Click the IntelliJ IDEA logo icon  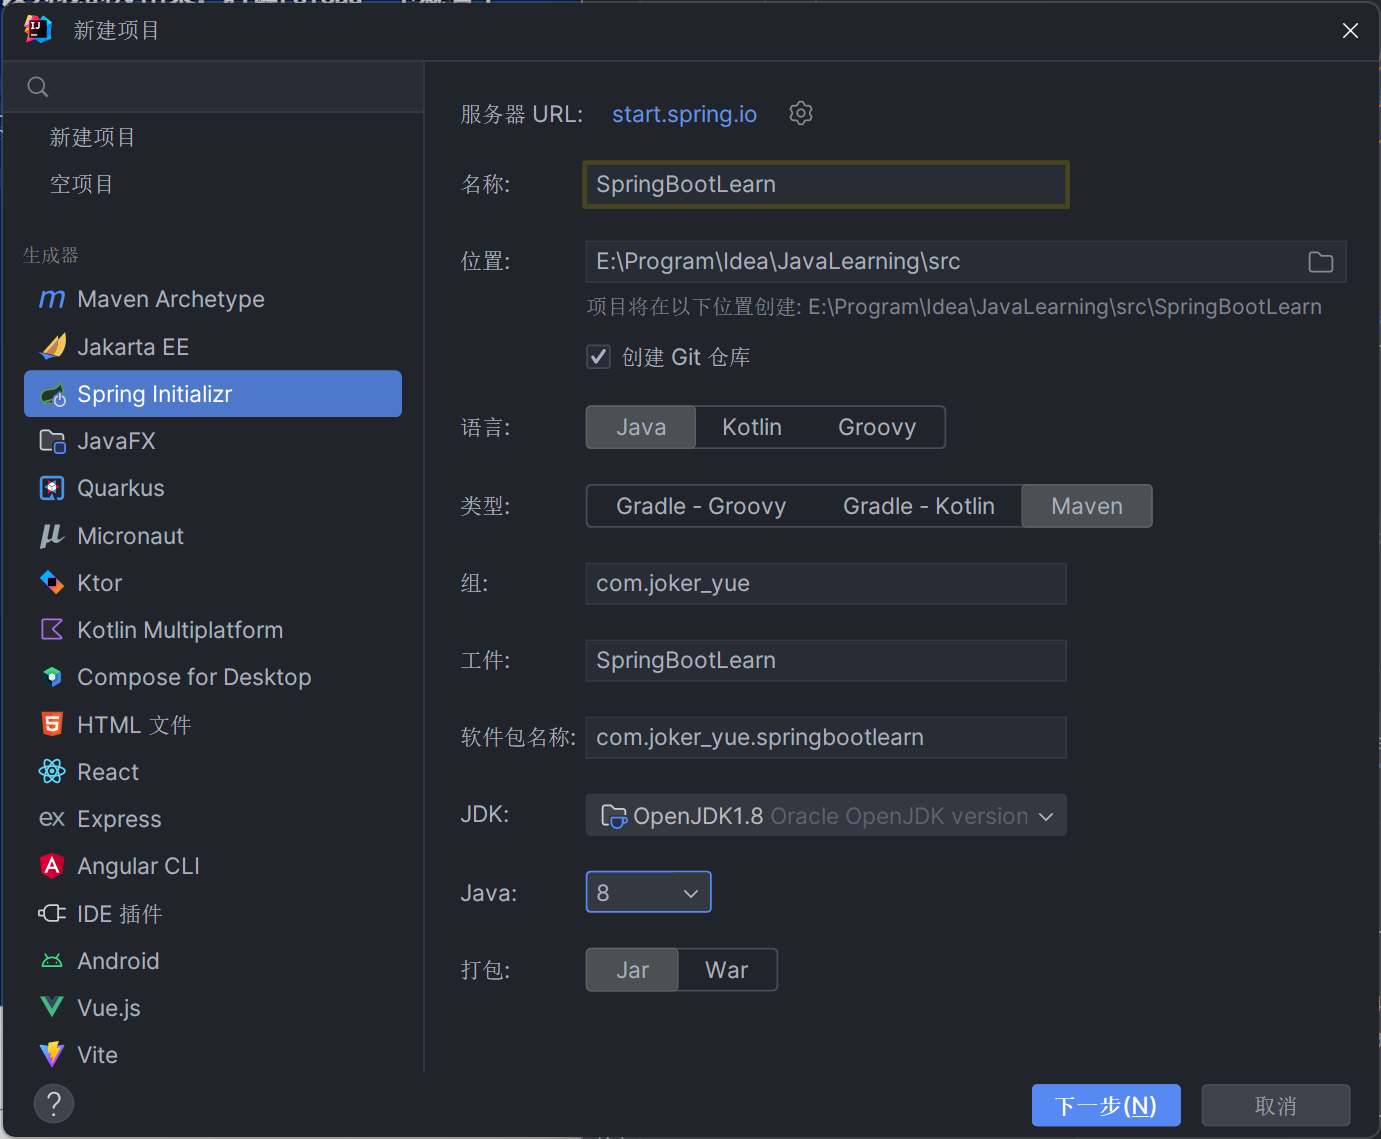coord(37,29)
